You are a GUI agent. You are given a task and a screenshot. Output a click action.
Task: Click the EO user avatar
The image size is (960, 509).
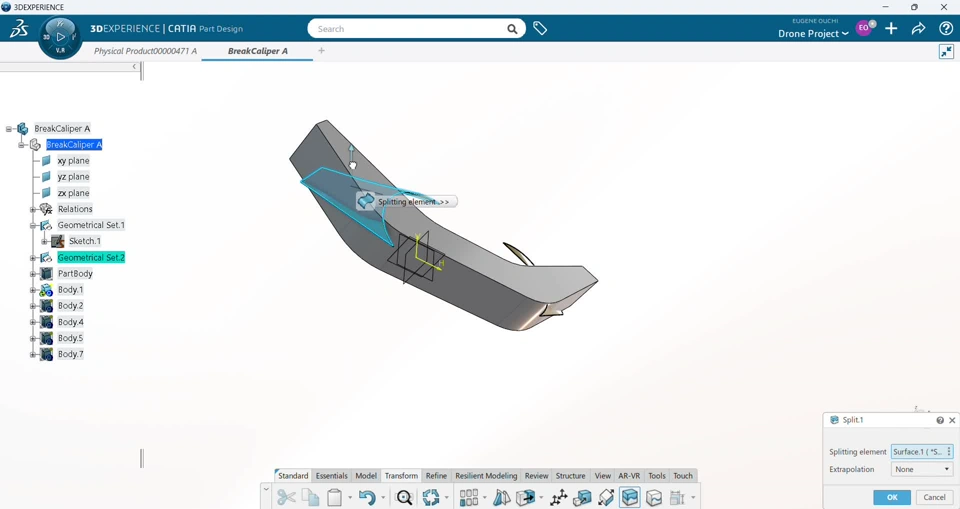863,28
